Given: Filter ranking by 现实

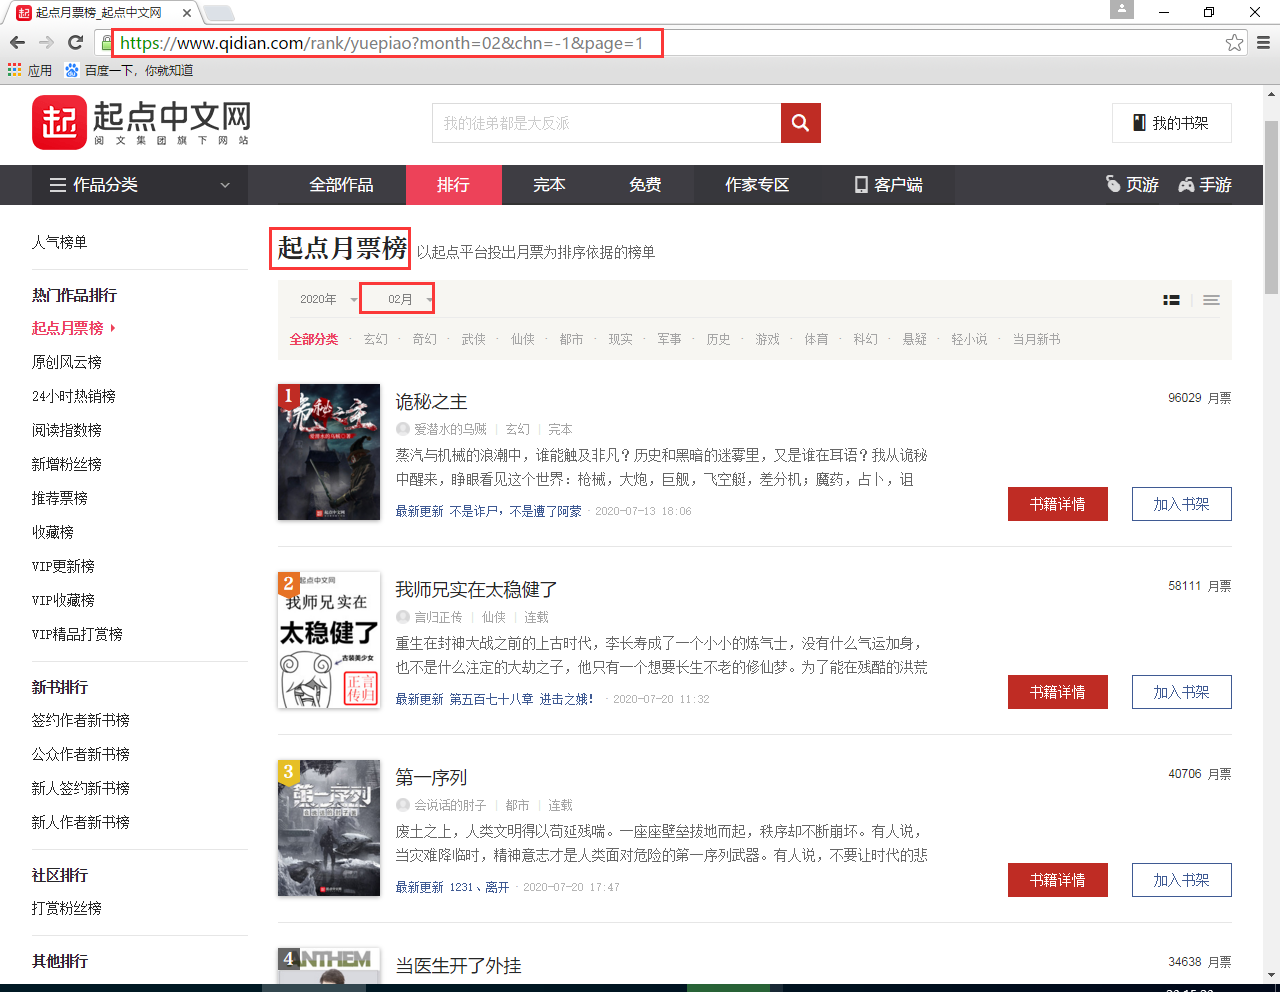Looking at the screenshot, I should click(x=620, y=340).
